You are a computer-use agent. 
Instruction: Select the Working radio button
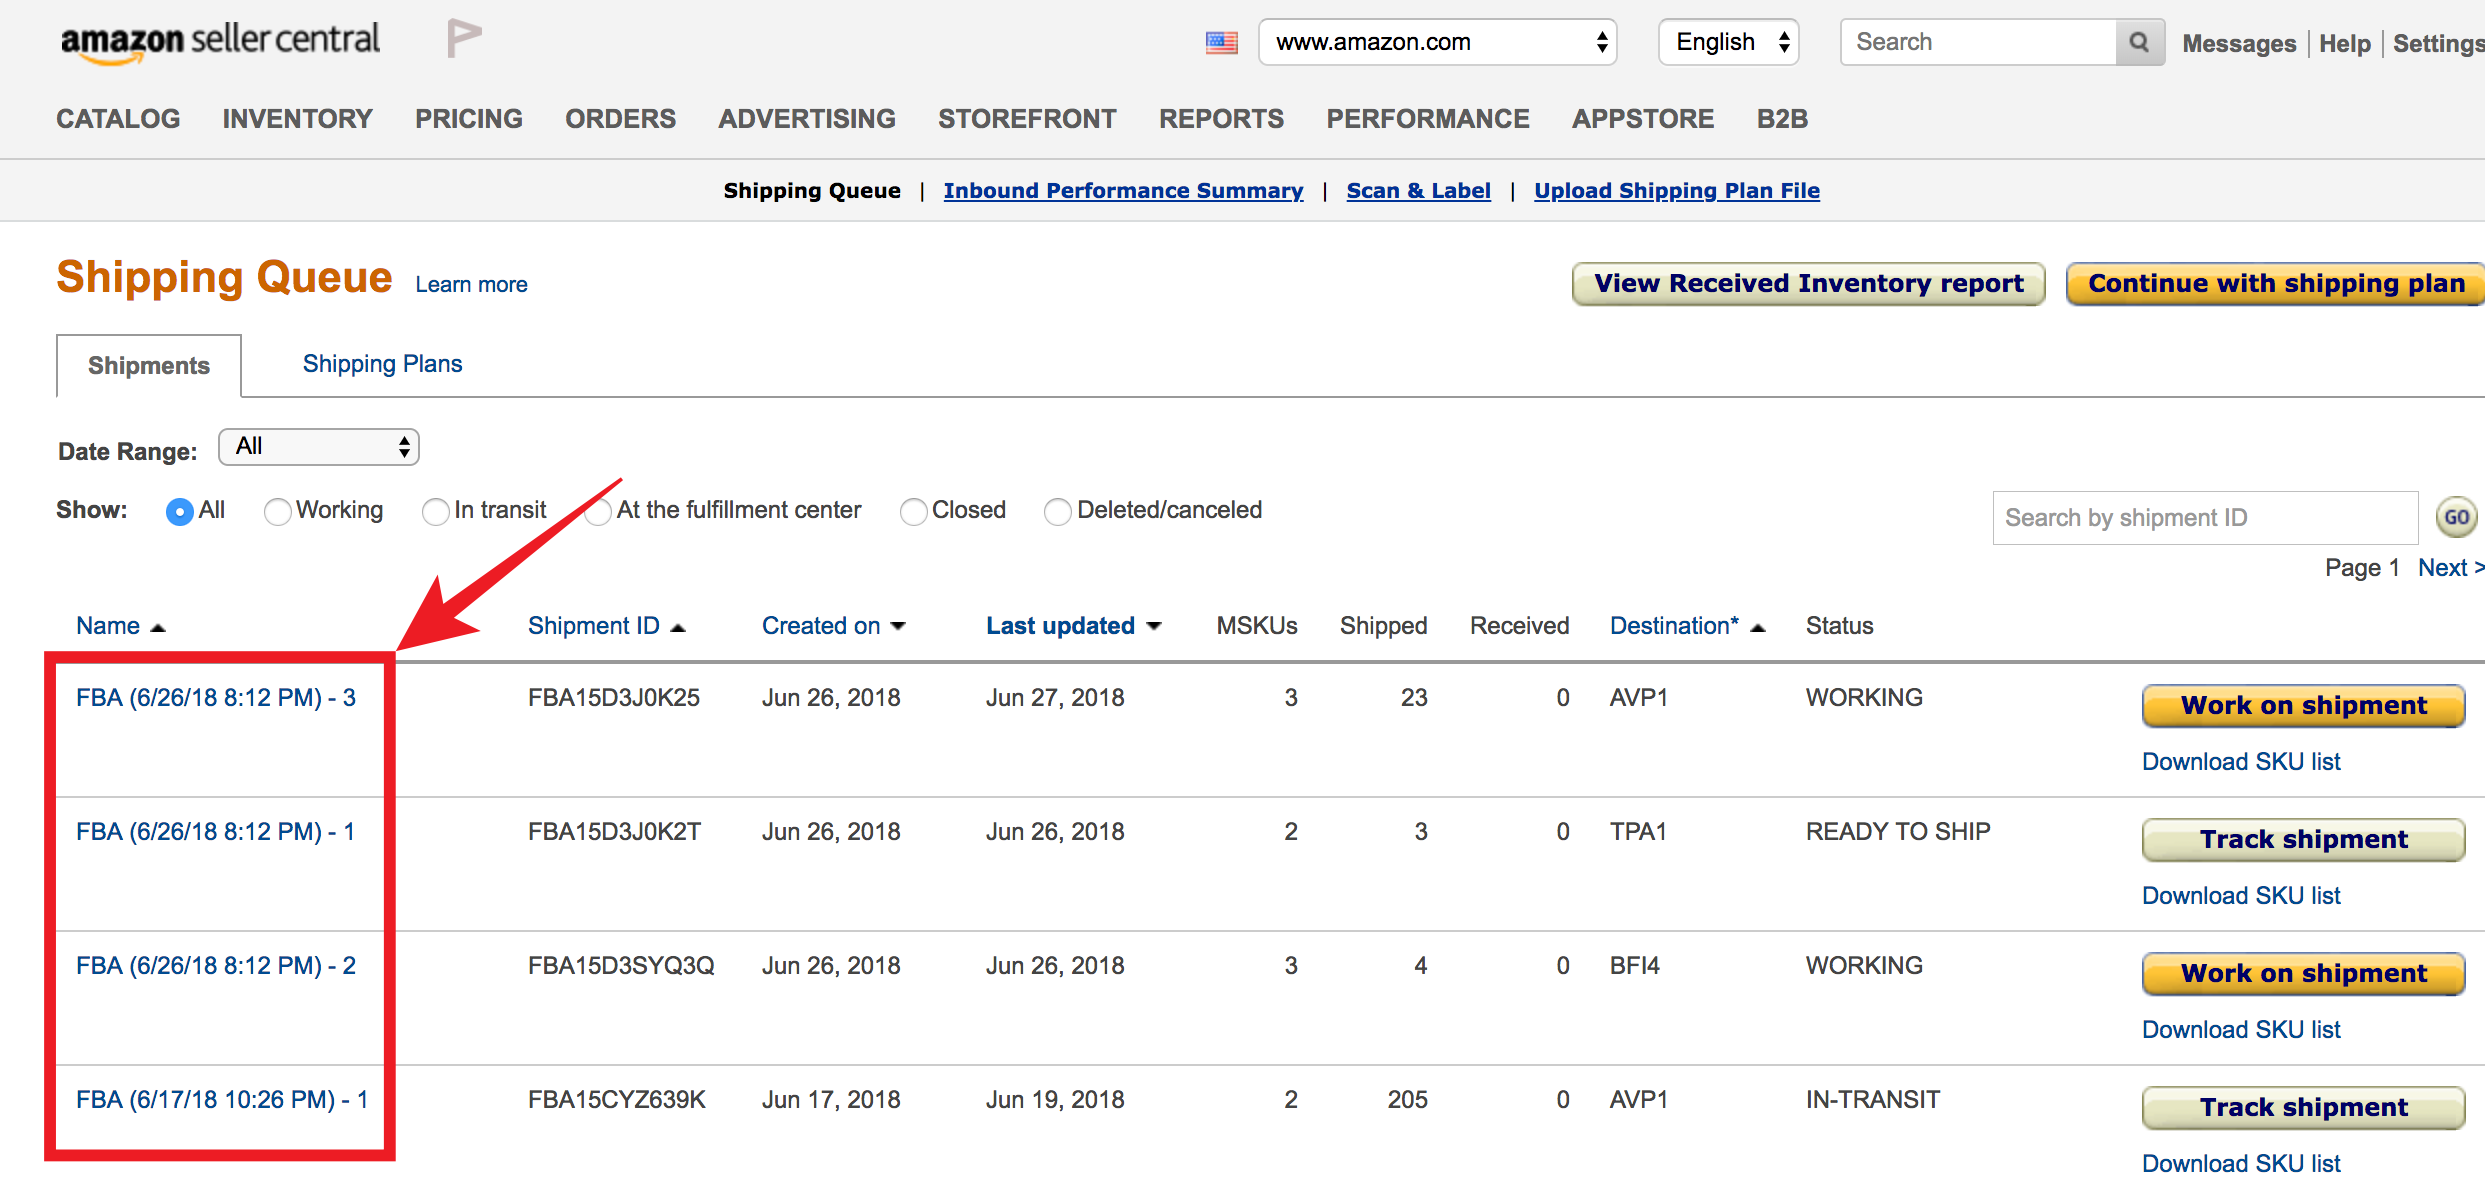point(277,512)
